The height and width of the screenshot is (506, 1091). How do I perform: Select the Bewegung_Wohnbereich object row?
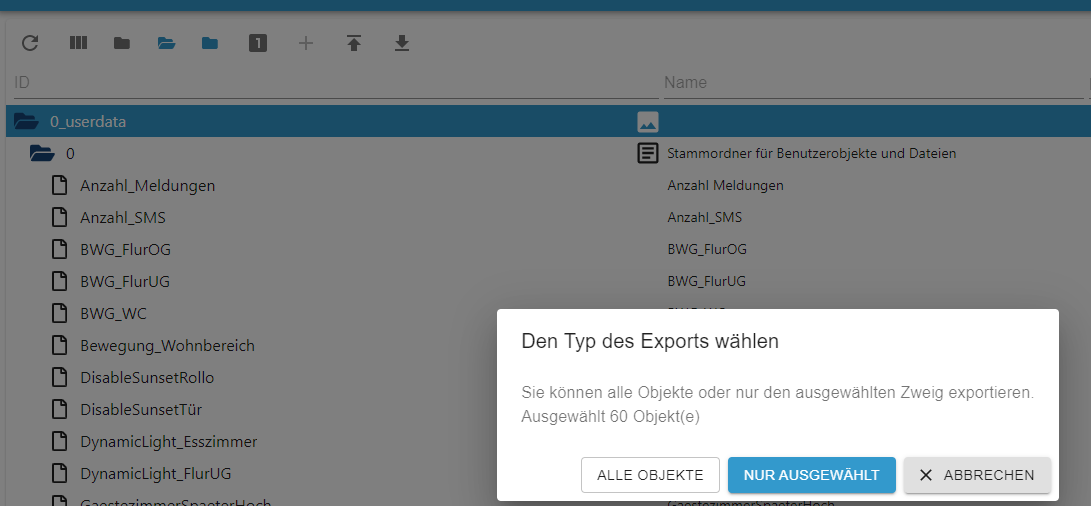click(250, 345)
